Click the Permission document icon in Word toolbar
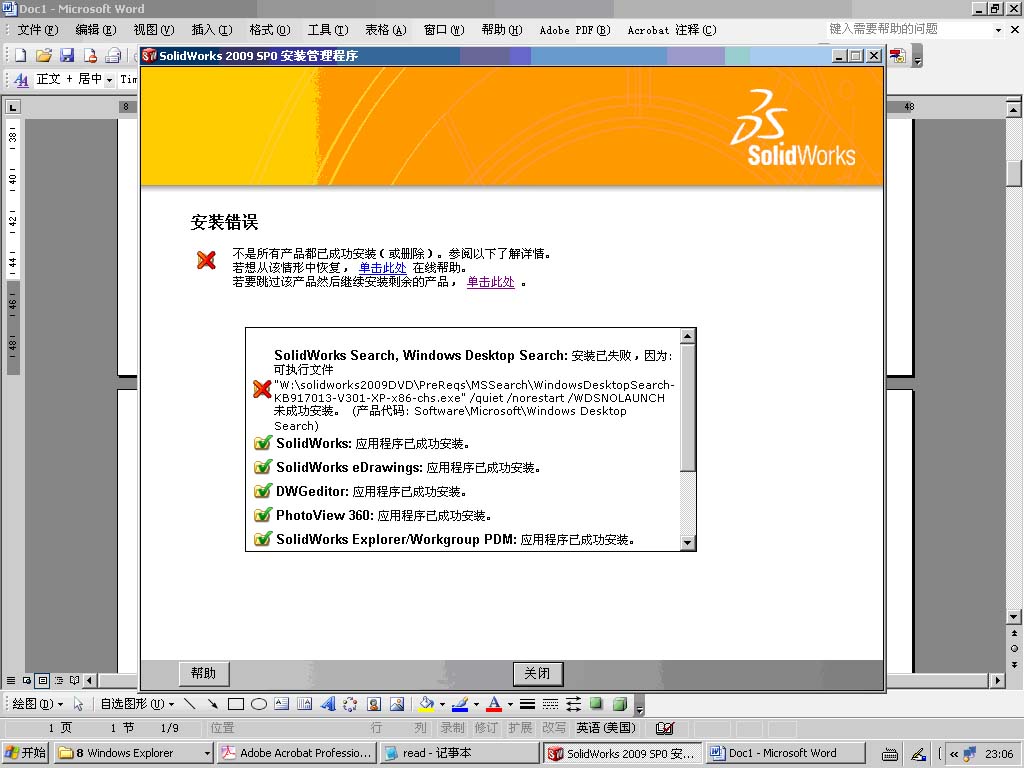The width and height of the screenshot is (1024, 768). [x=90, y=56]
